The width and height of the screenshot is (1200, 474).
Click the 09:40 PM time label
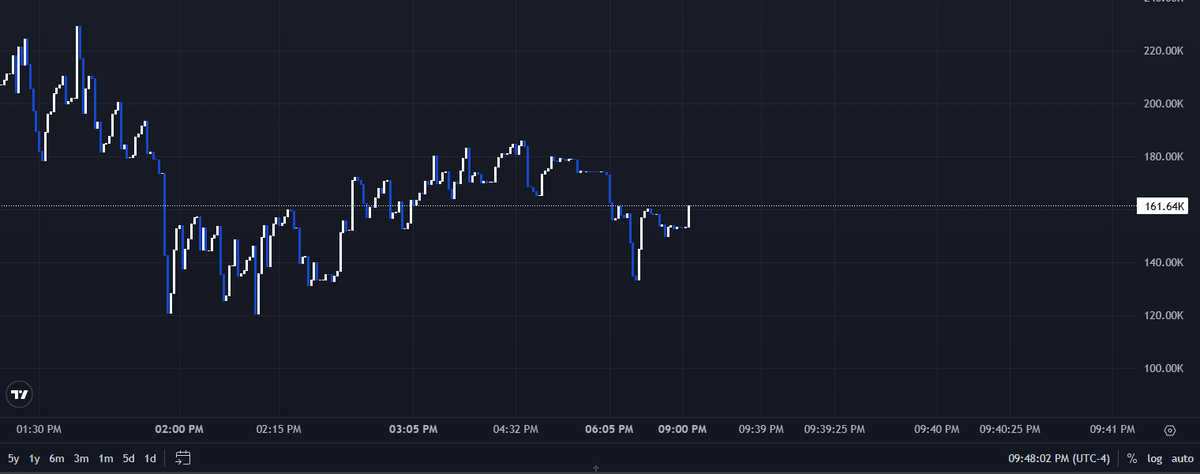click(936, 429)
